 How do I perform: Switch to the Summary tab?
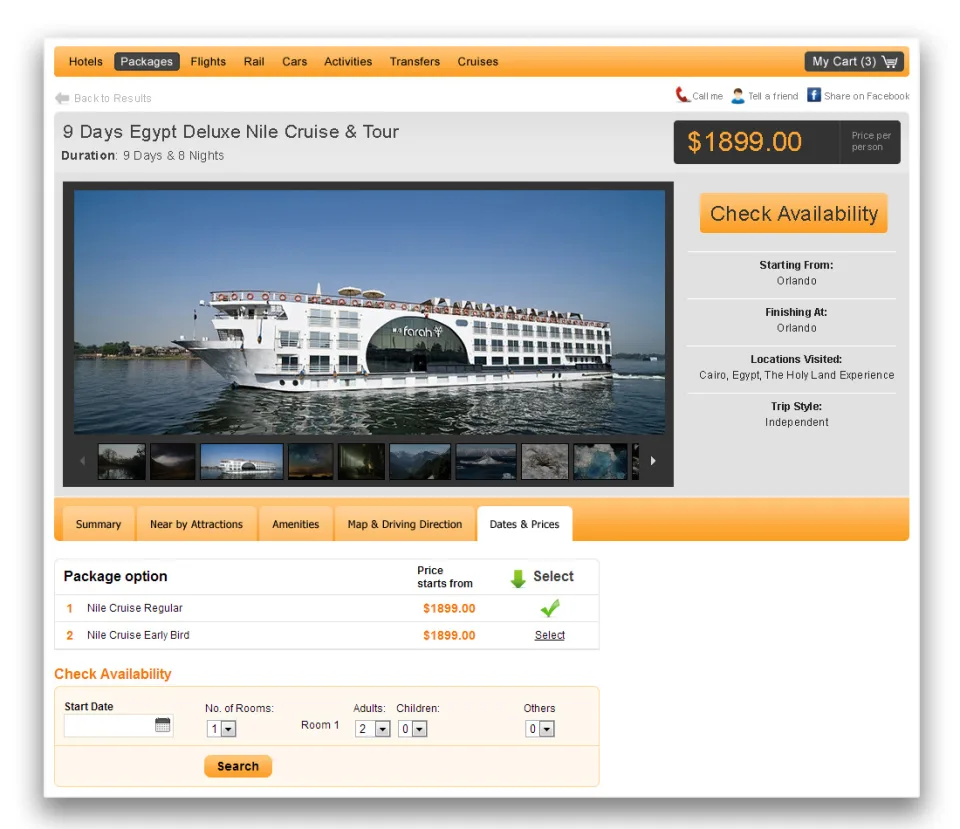[99, 524]
